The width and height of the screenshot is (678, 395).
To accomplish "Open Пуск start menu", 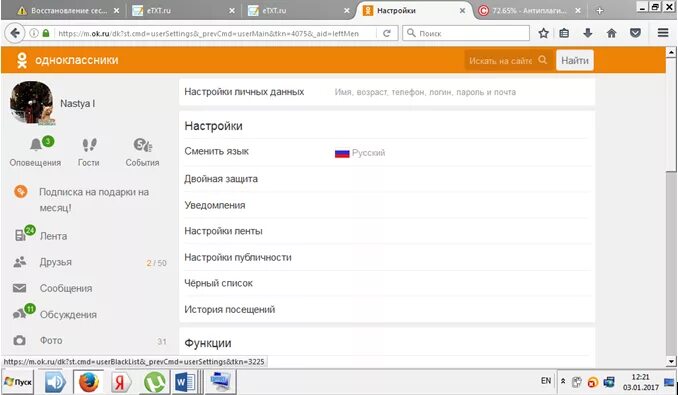I will [x=18, y=382].
